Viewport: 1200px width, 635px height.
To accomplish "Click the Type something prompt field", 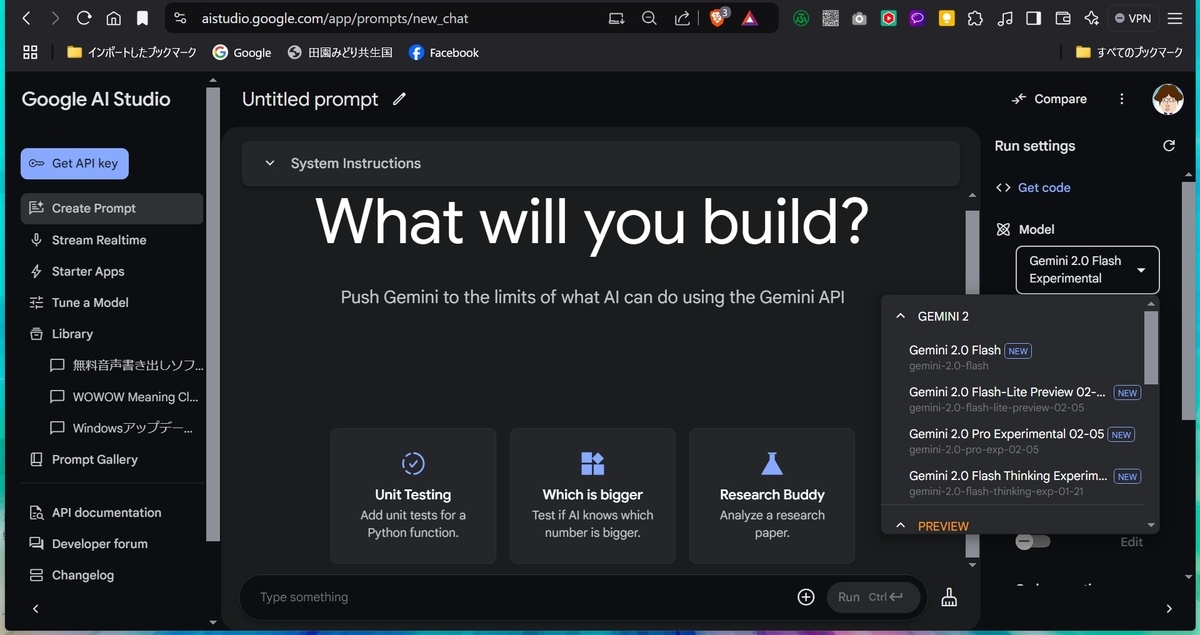I will (520, 597).
